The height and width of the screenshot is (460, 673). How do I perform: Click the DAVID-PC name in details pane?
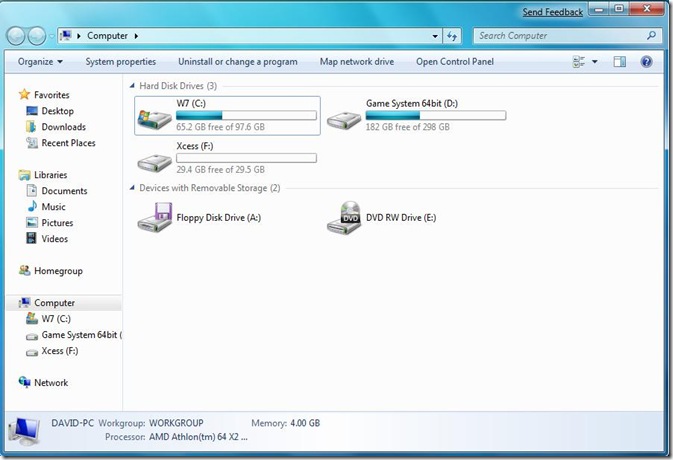tap(72, 423)
